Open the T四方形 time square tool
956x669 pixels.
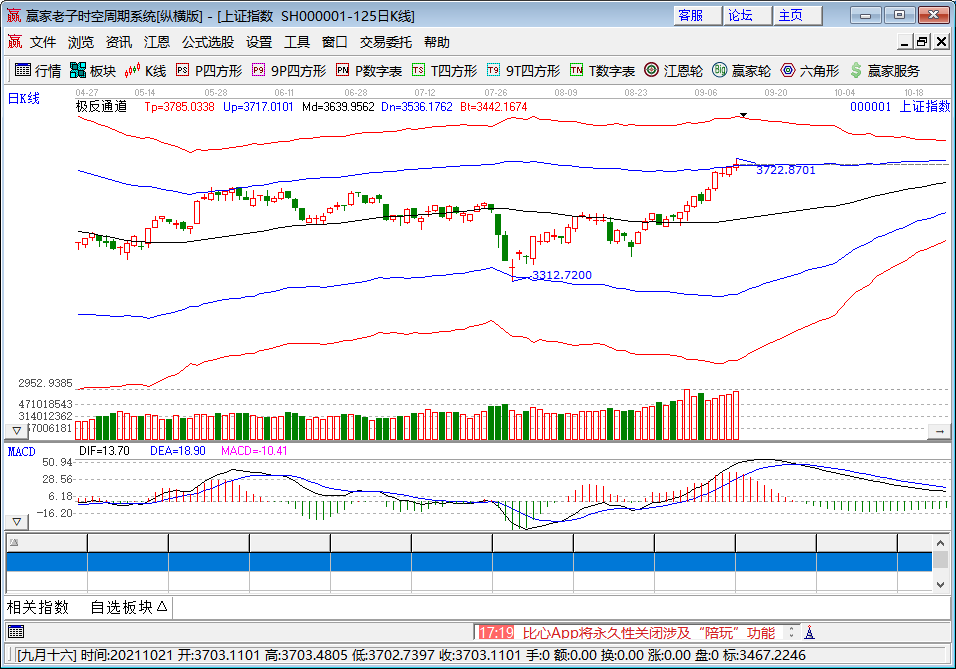point(444,71)
